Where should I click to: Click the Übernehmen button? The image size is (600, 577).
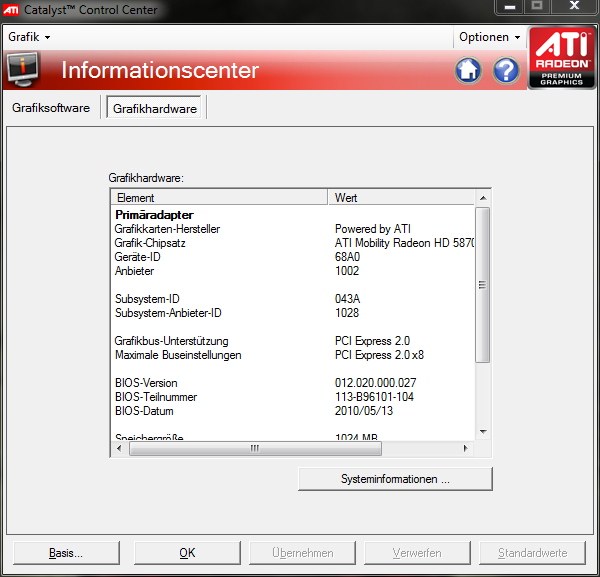(x=302, y=553)
